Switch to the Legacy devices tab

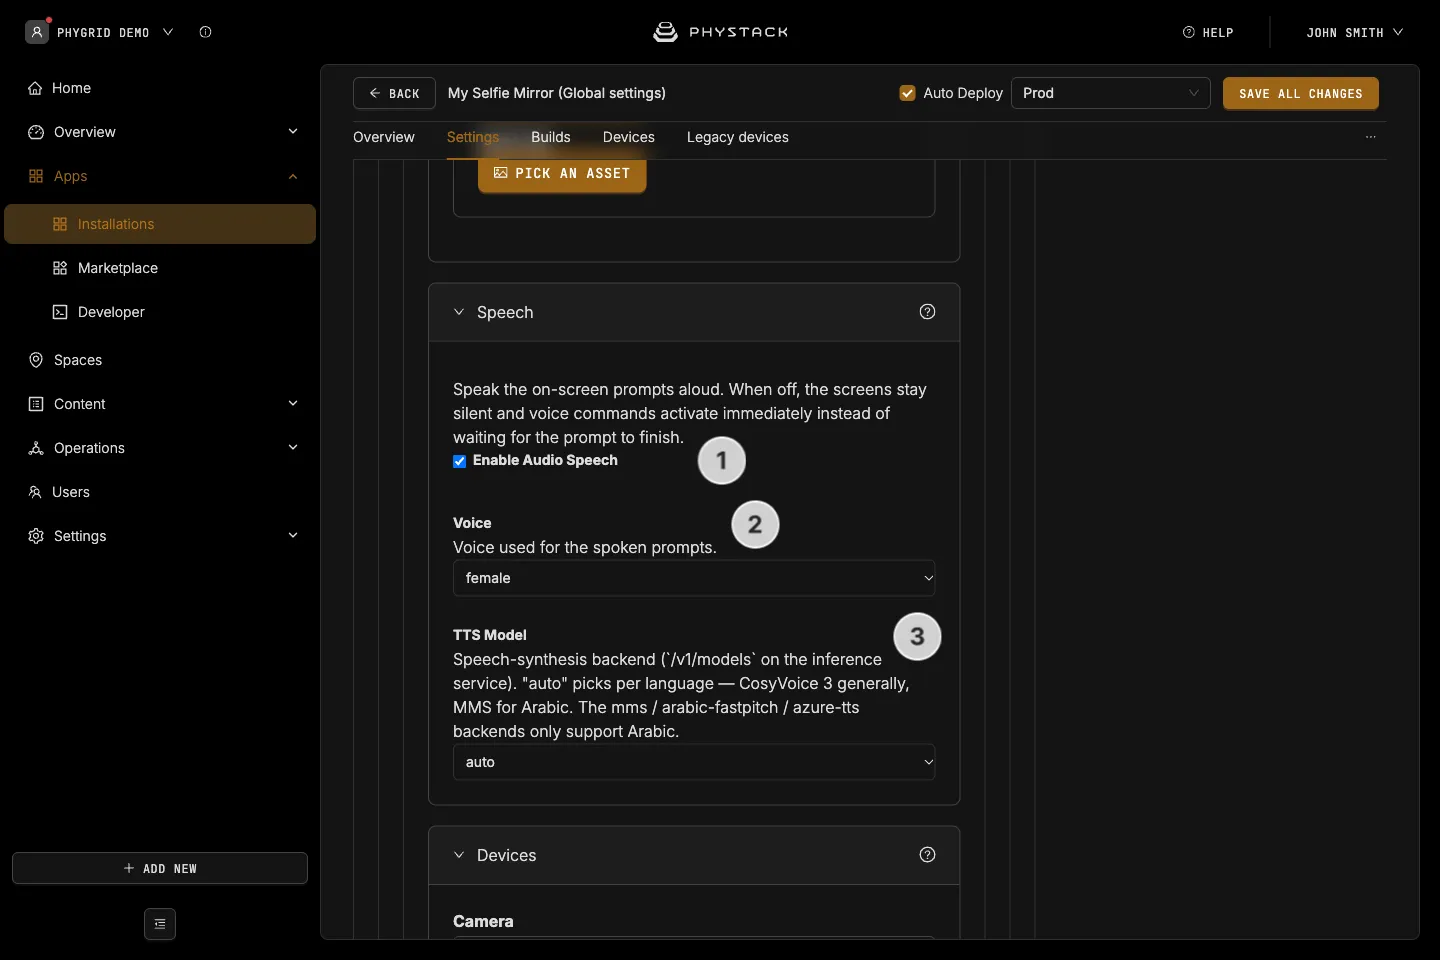tap(738, 137)
